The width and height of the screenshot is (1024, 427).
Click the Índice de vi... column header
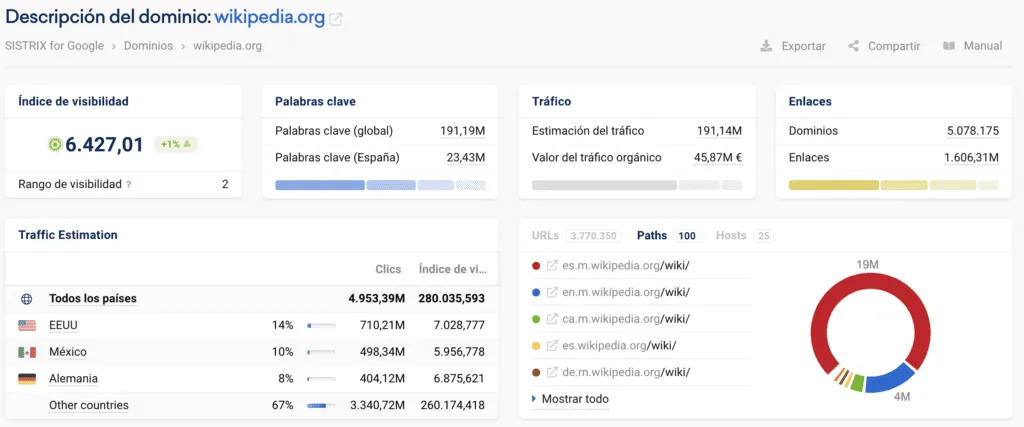[453, 269]
